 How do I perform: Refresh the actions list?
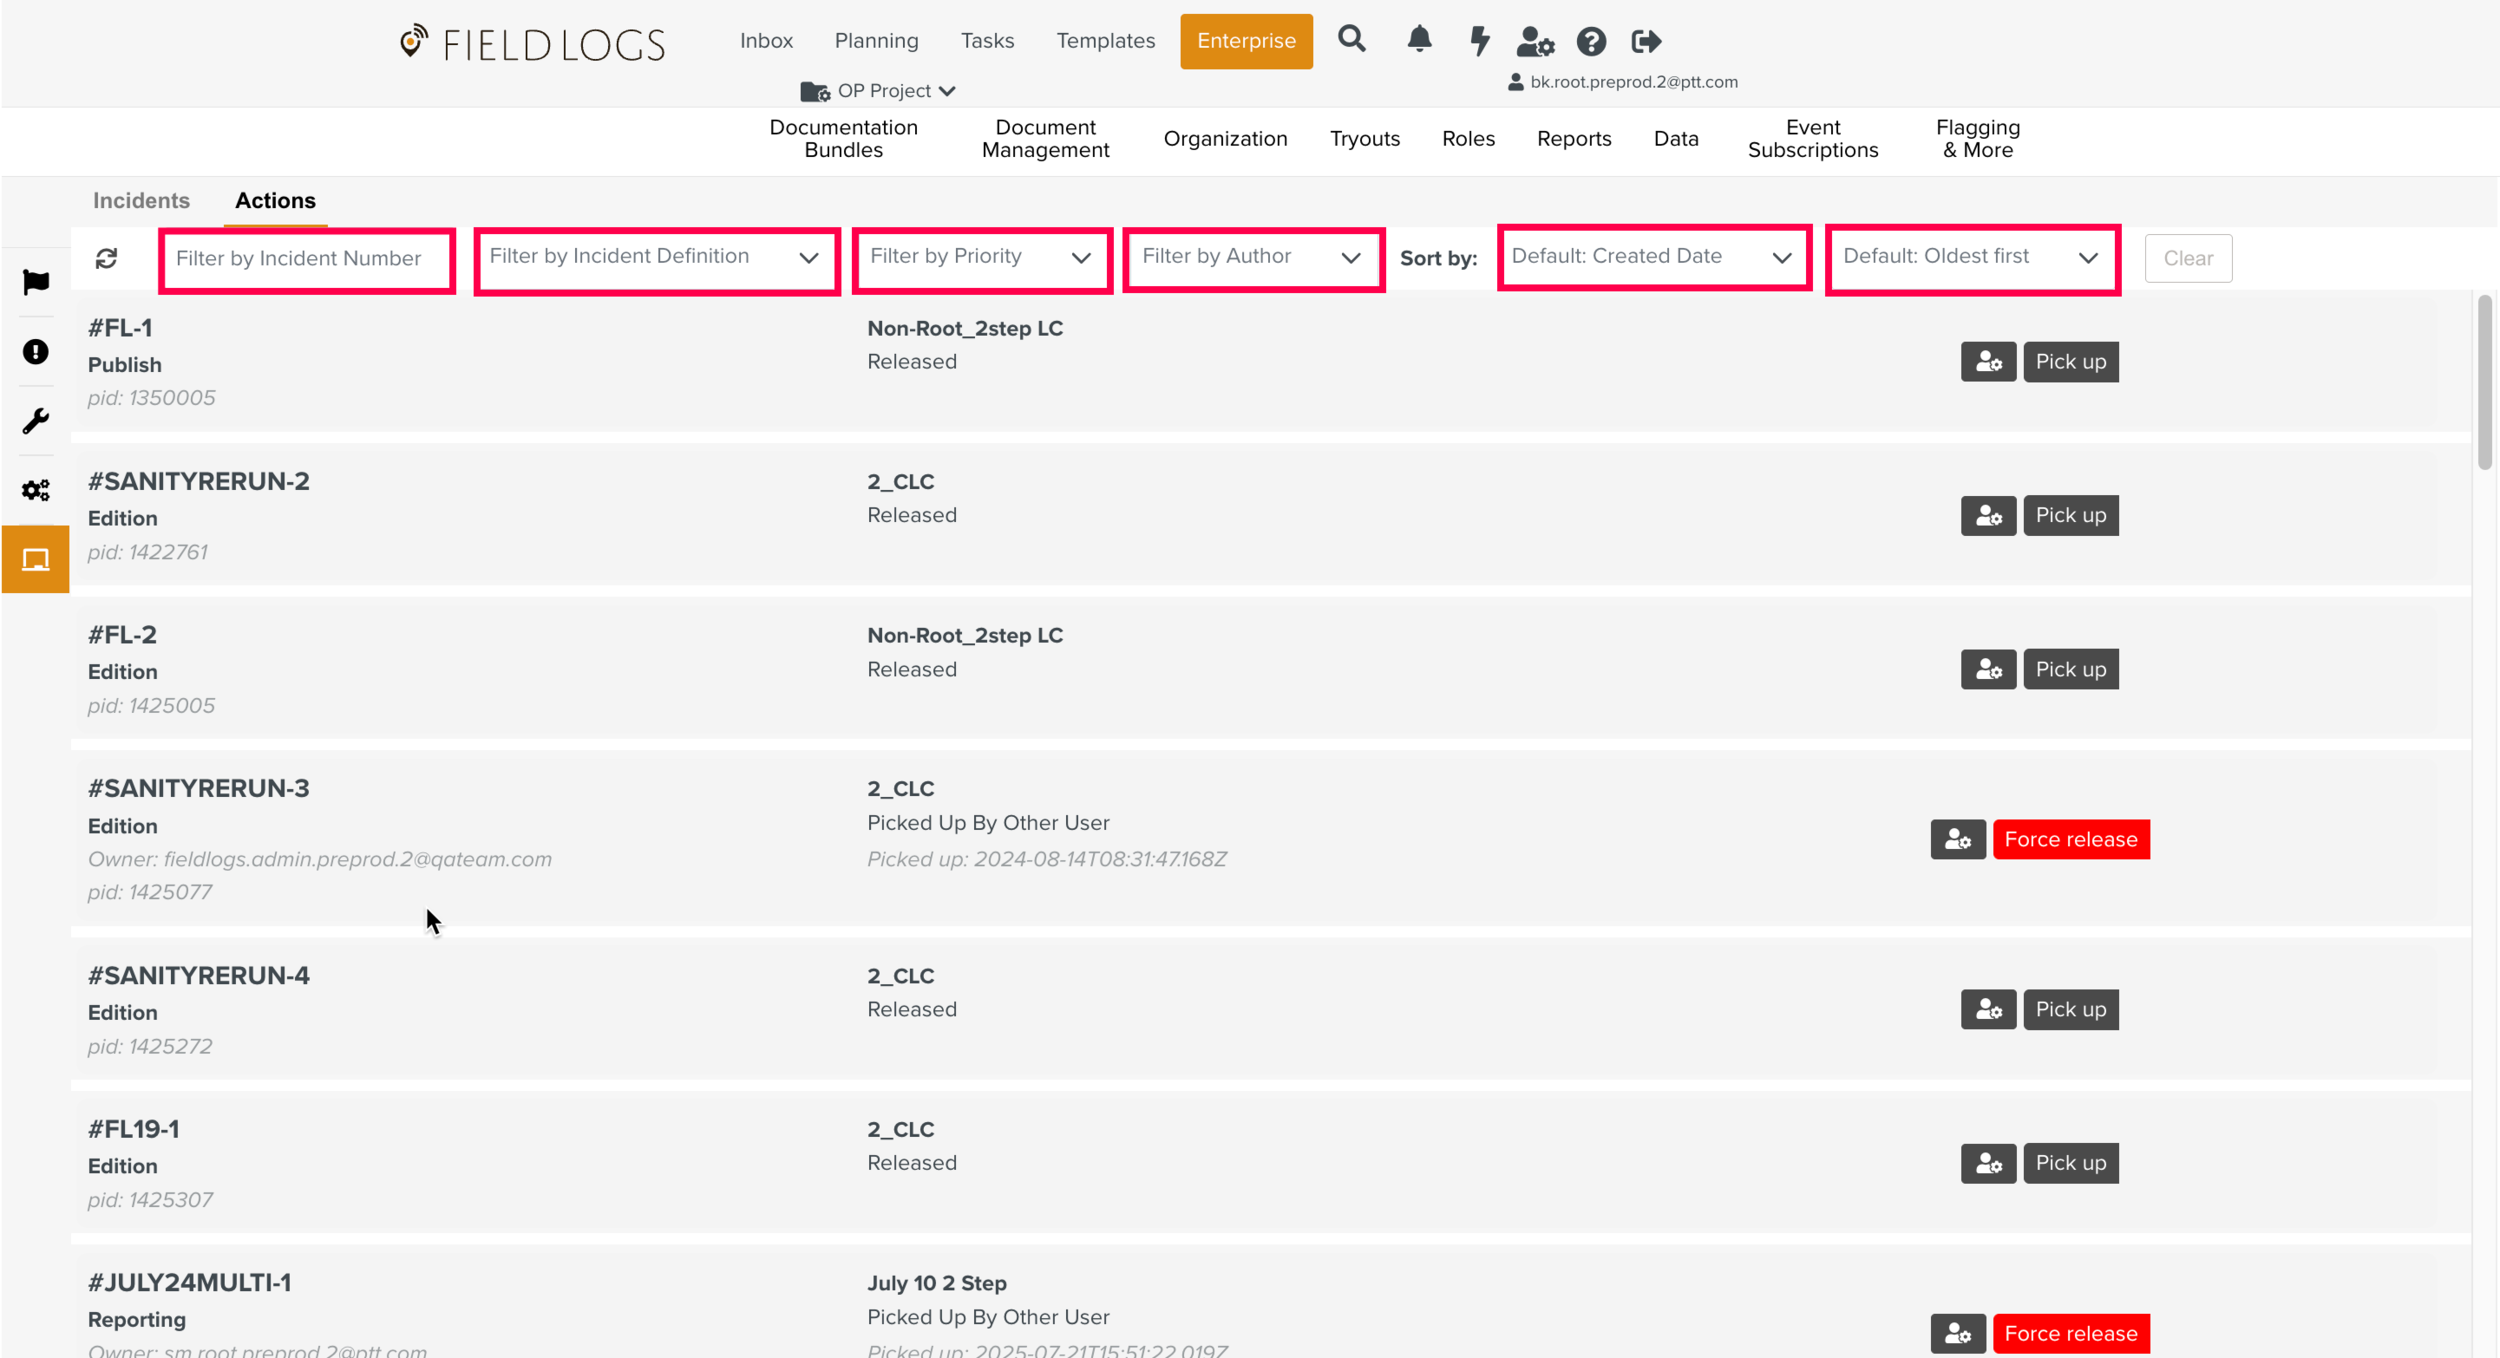coord(106,259)
